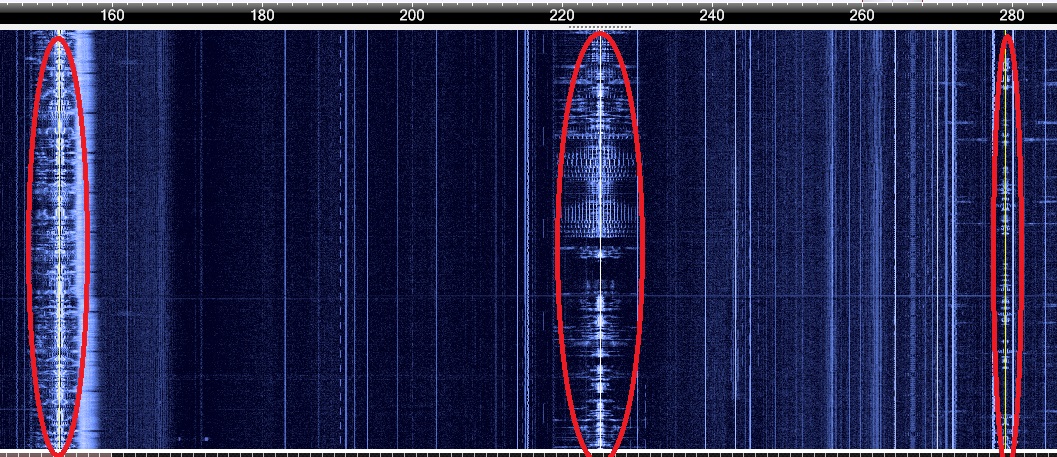The height and width of the screenshot is (457, 1057).
Task: Click the dotted passband marker above 225 kHz
Action: [600, 27]
